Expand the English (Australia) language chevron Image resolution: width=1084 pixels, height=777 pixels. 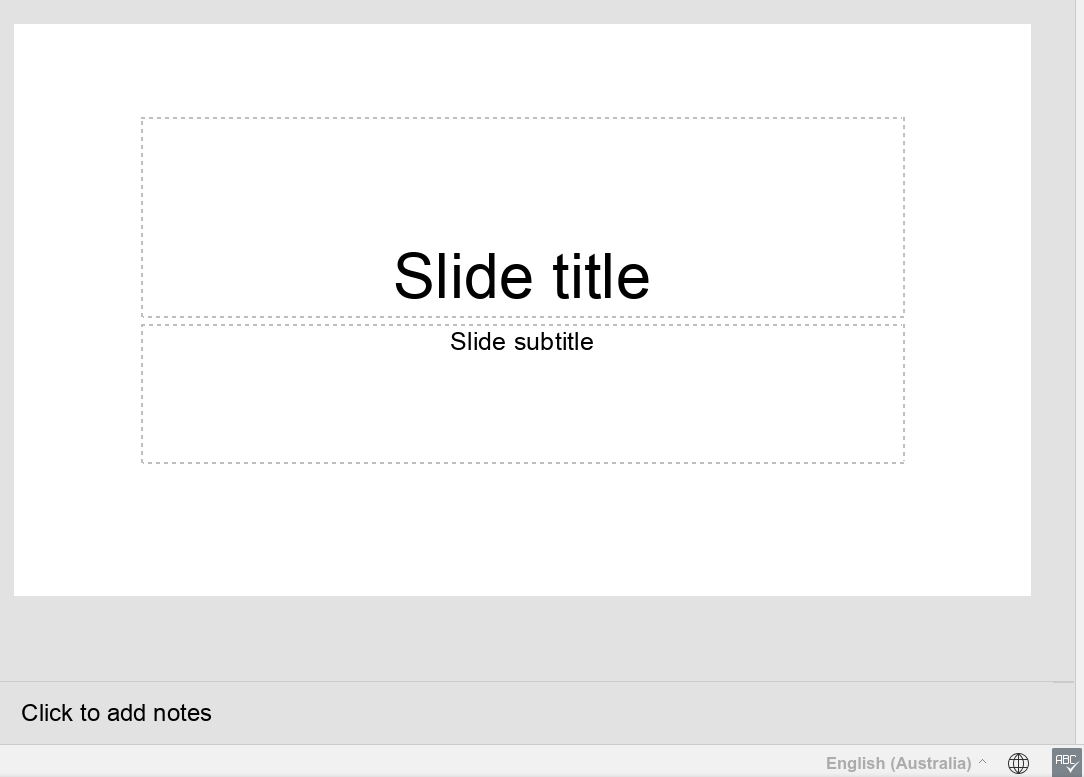pos(983,763)
